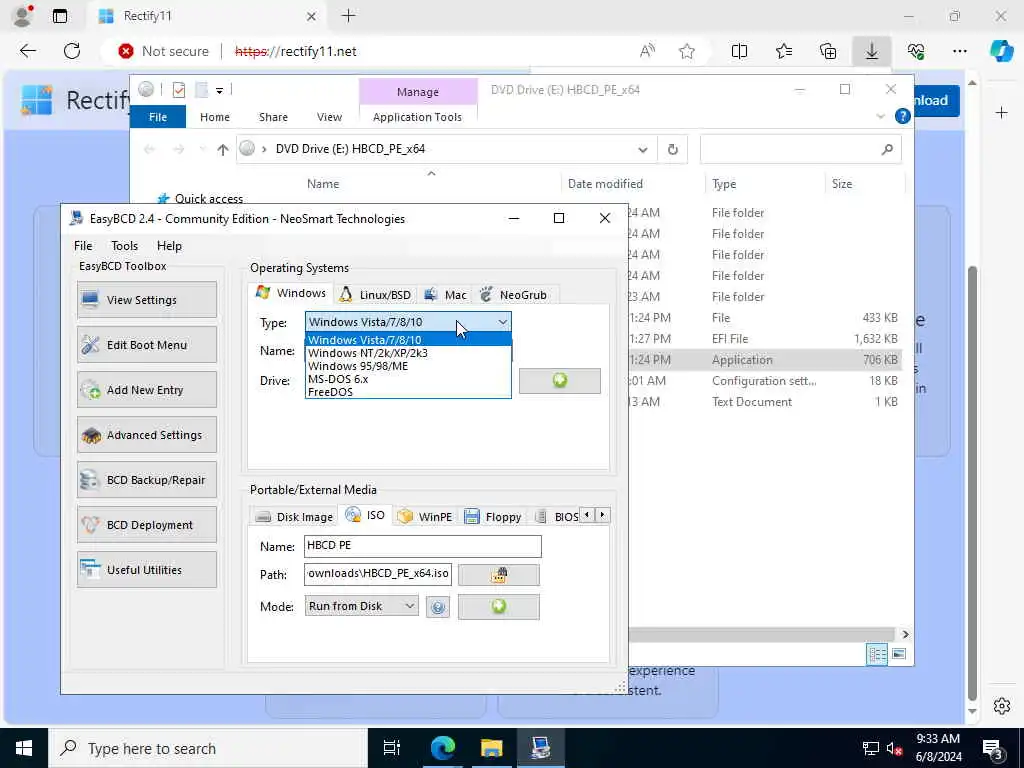1024x768 pixels.
Task: Open Edge Collections icon
Action: (828, 51)
